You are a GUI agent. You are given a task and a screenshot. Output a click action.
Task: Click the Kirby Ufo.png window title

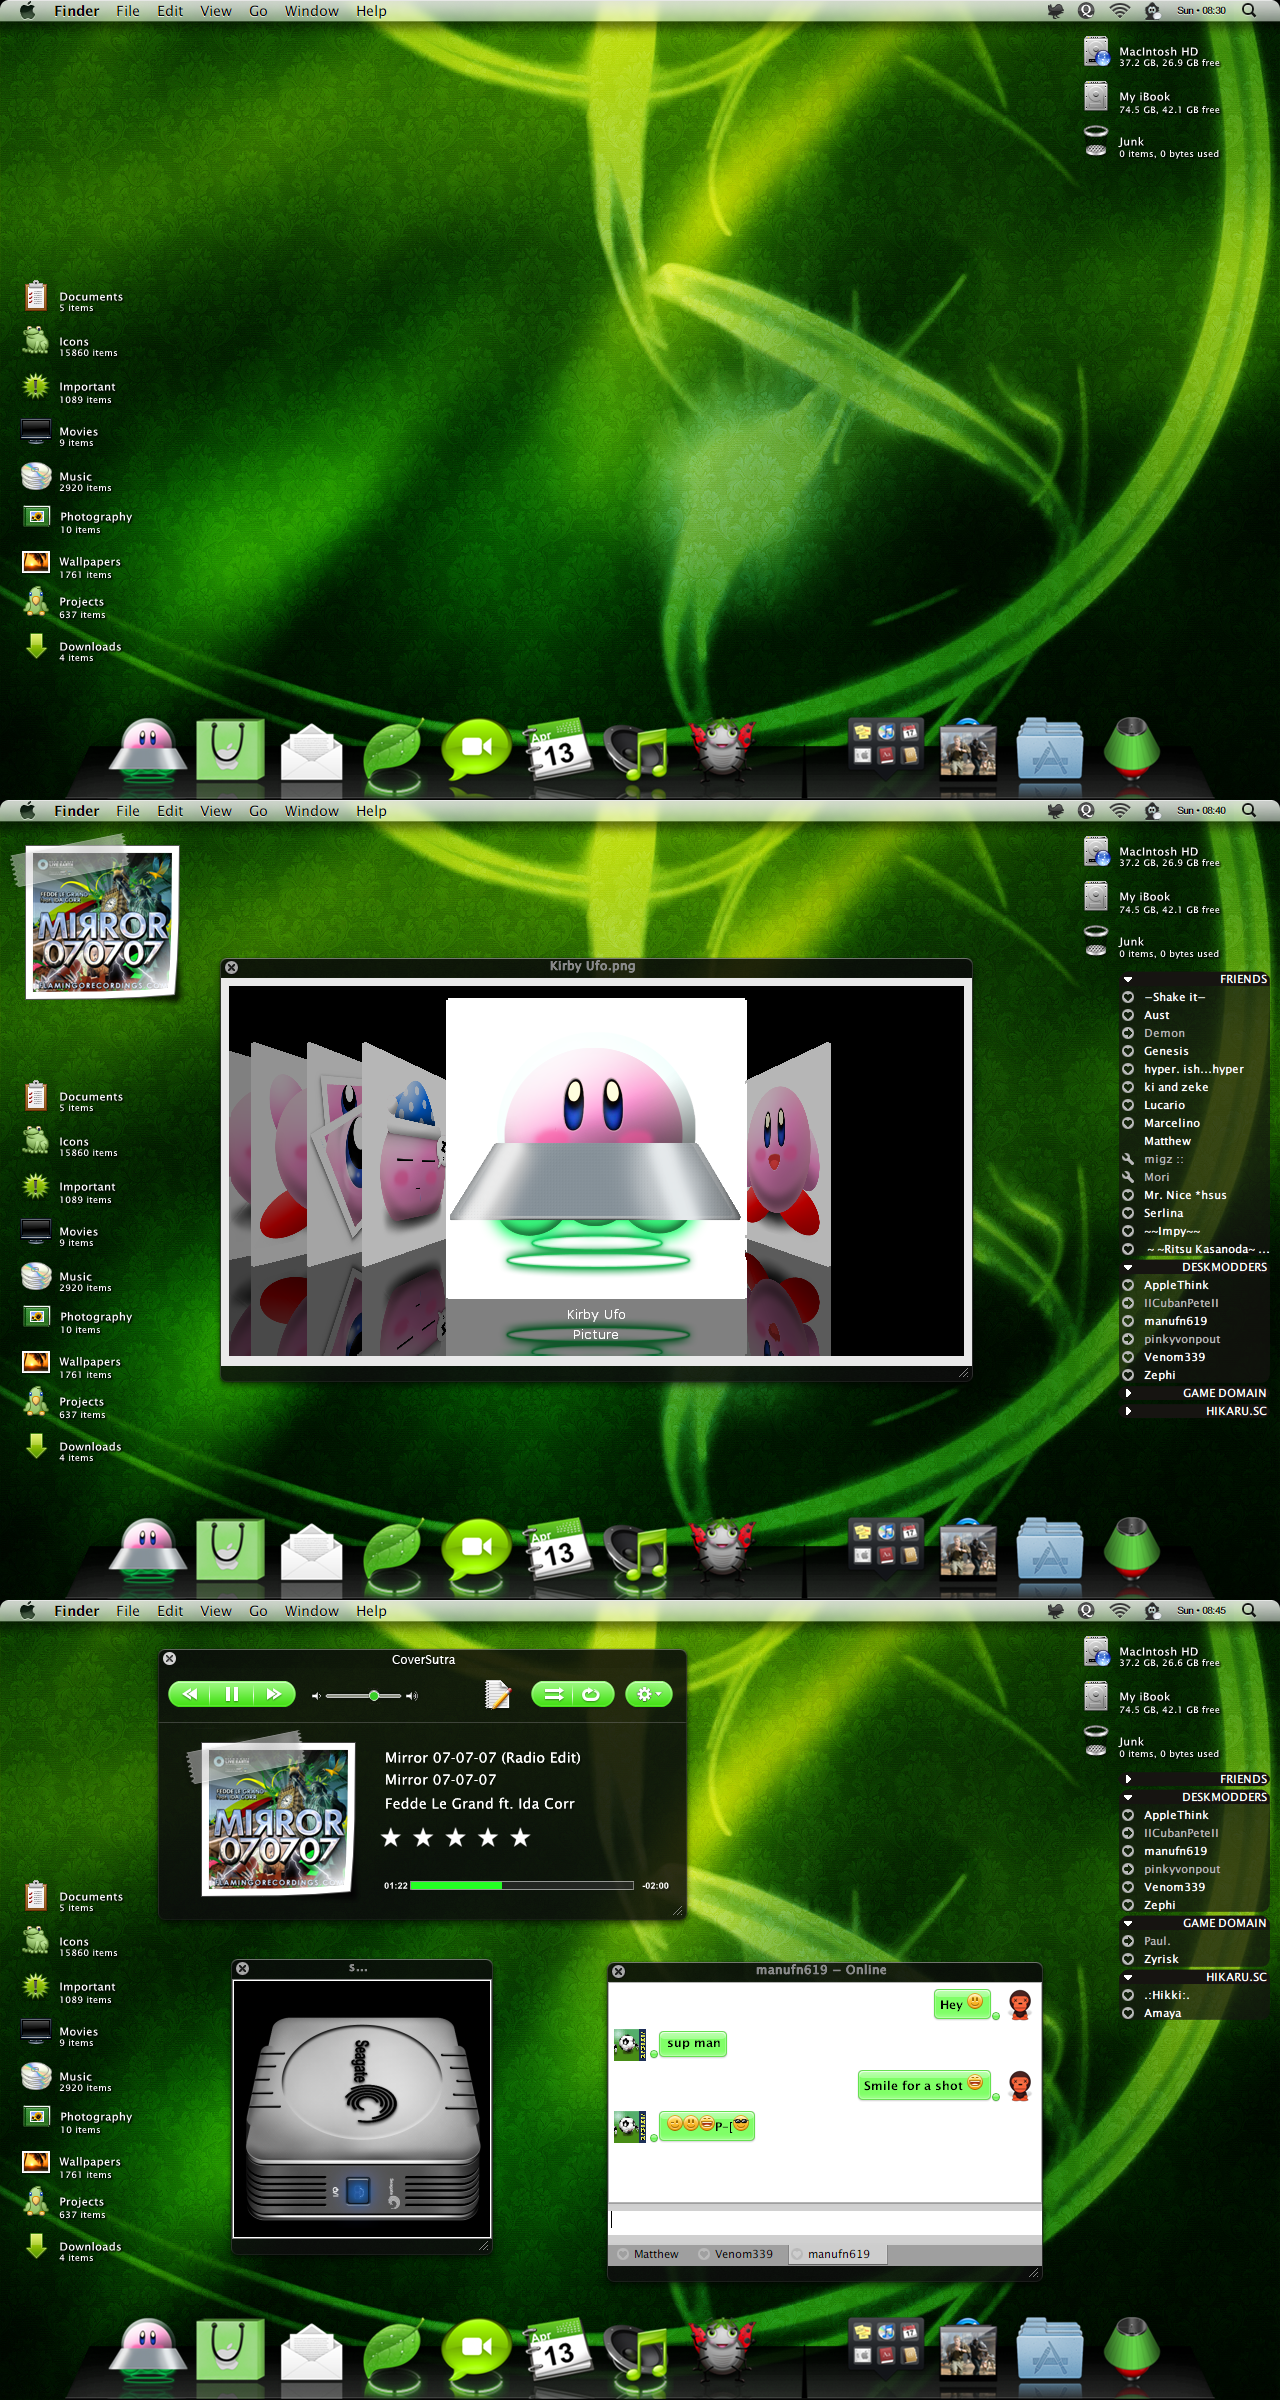pos(592,966)
